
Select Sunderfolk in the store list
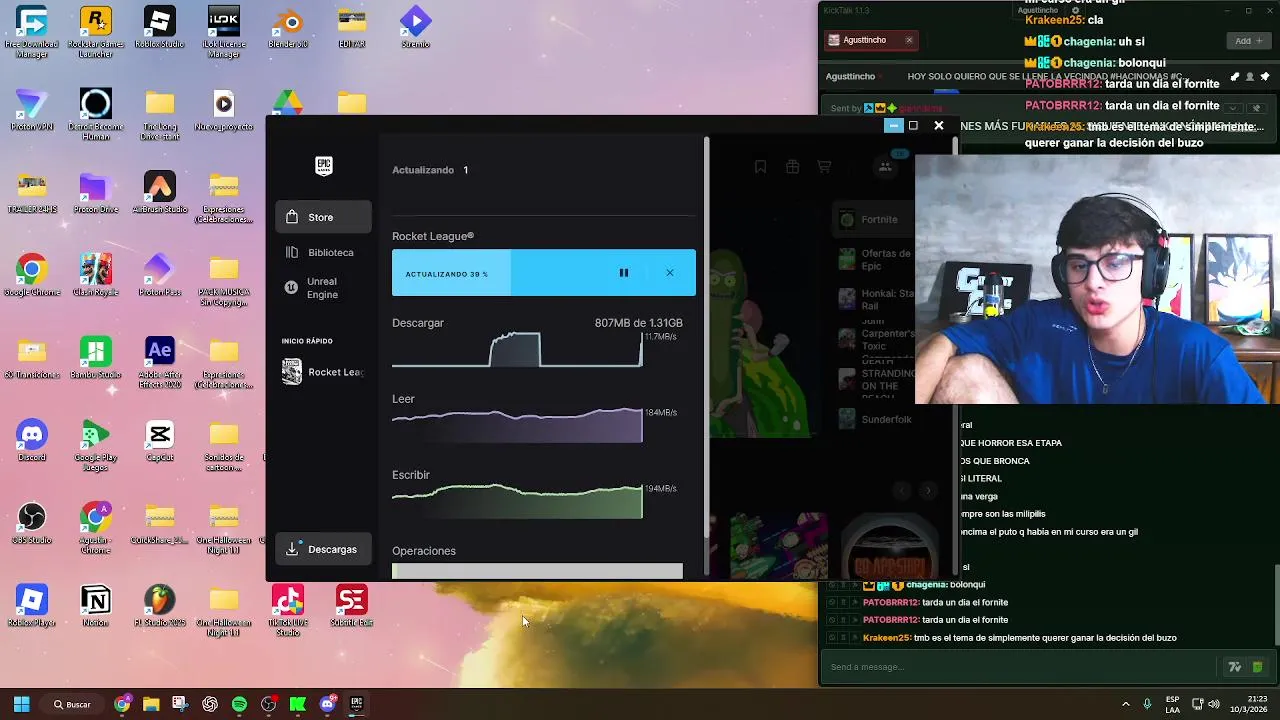click(x=875, y=419)
